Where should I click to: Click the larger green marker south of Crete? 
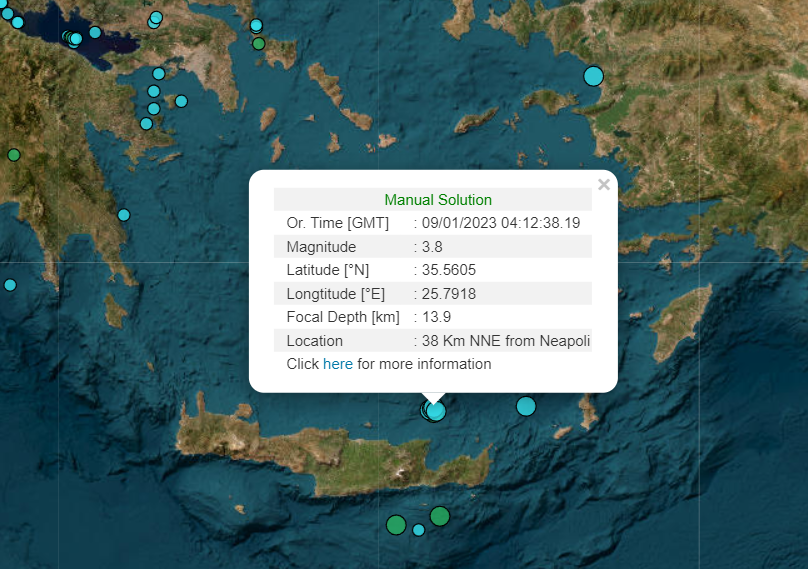click(440, 516)
